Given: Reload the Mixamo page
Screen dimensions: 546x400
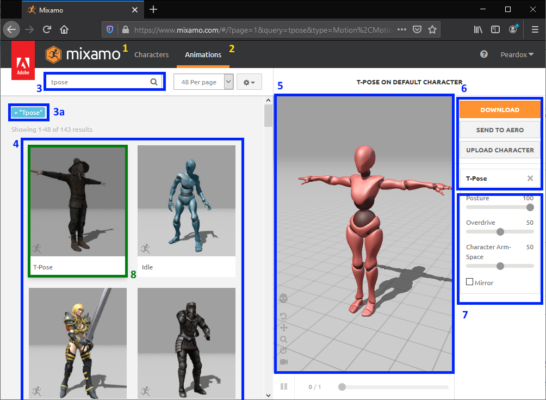Looking at the screenshot, I should tap(47, 30).
